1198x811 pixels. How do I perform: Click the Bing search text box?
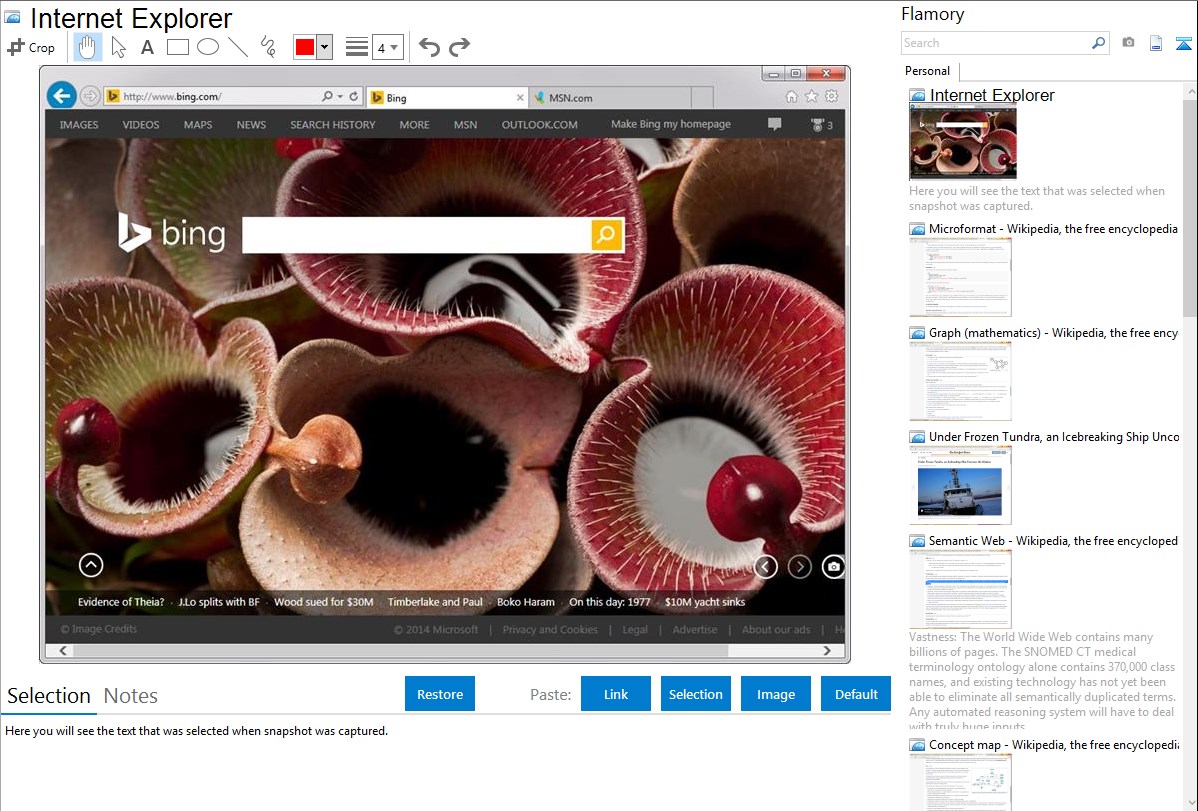[416, 235]
